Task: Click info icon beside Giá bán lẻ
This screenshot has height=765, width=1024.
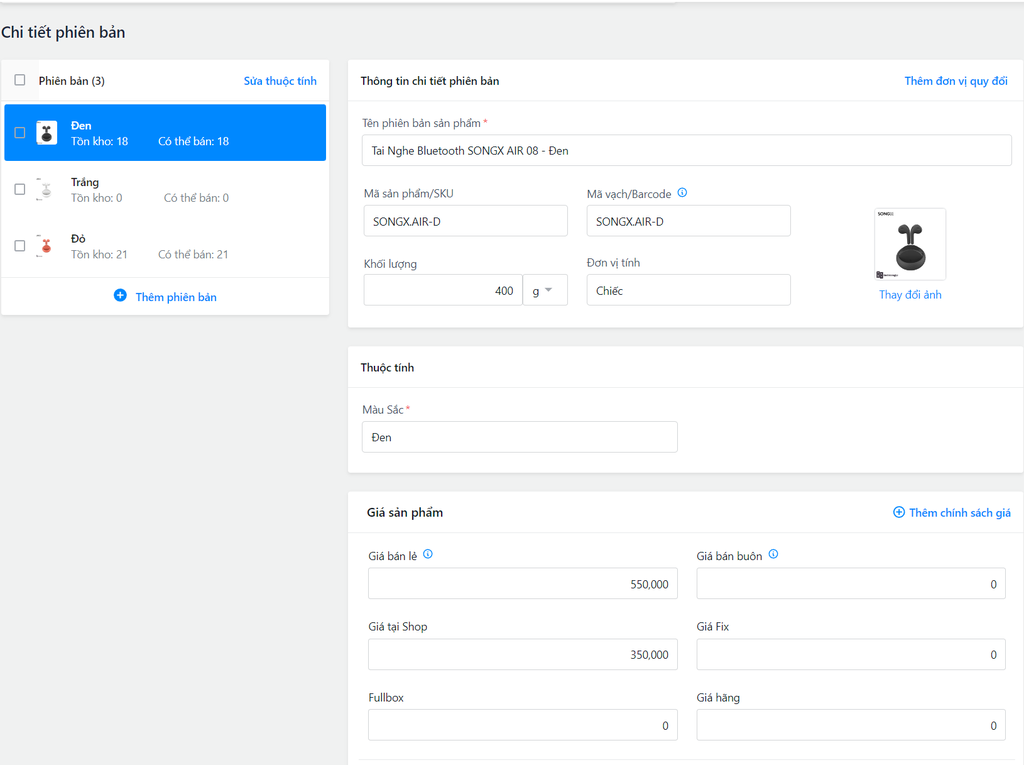Action: click(428, 554)
